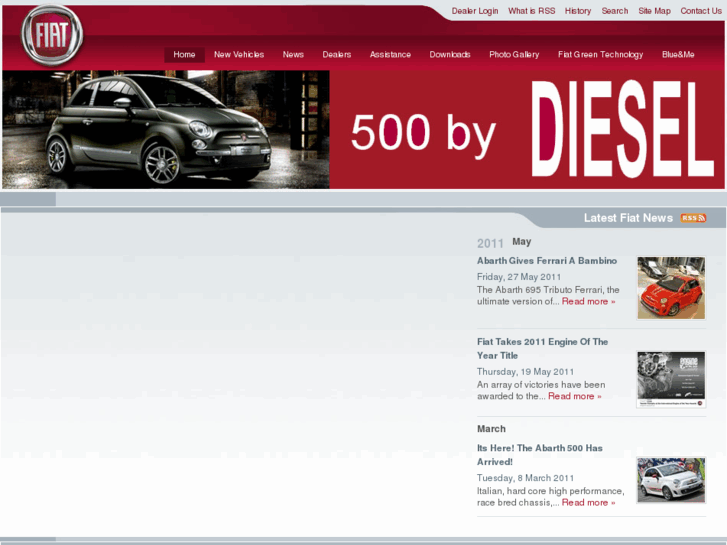This screenshot has width=727, height=545.
Task: Open the Downloads menu item
Action: coord(450,55)
